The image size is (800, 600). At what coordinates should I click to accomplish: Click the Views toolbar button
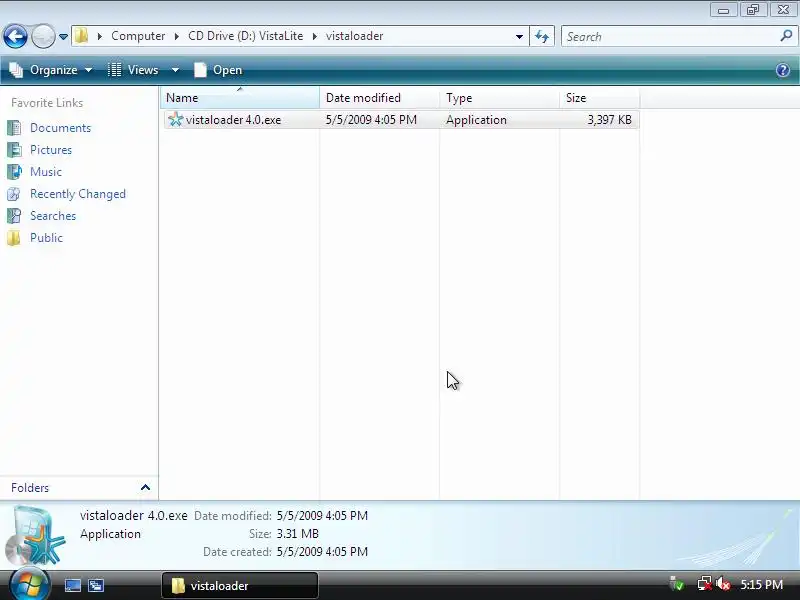[x=134, y=70]
